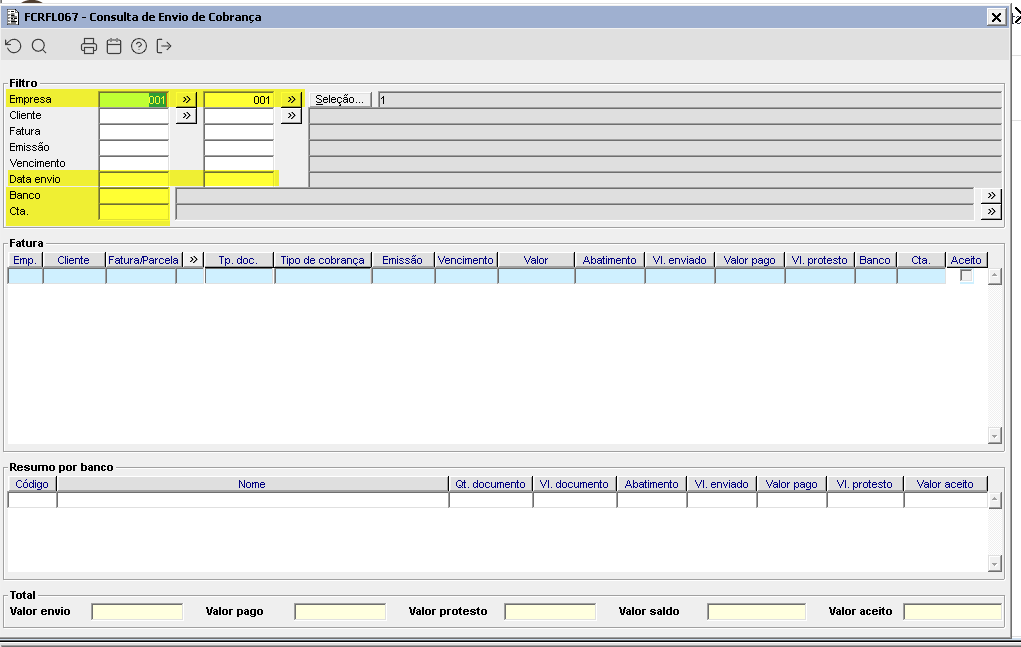Click the Valor aceito column header
The width and height of the screenshot is (1021, 647).
[945, 484]
